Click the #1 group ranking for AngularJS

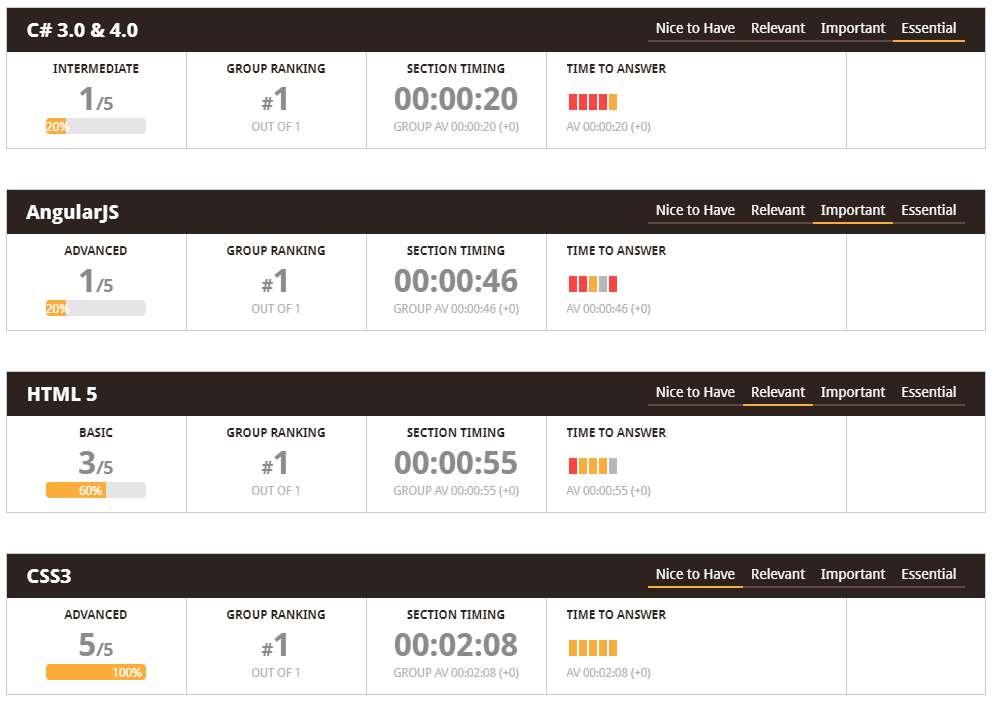(x=275, y=281)
